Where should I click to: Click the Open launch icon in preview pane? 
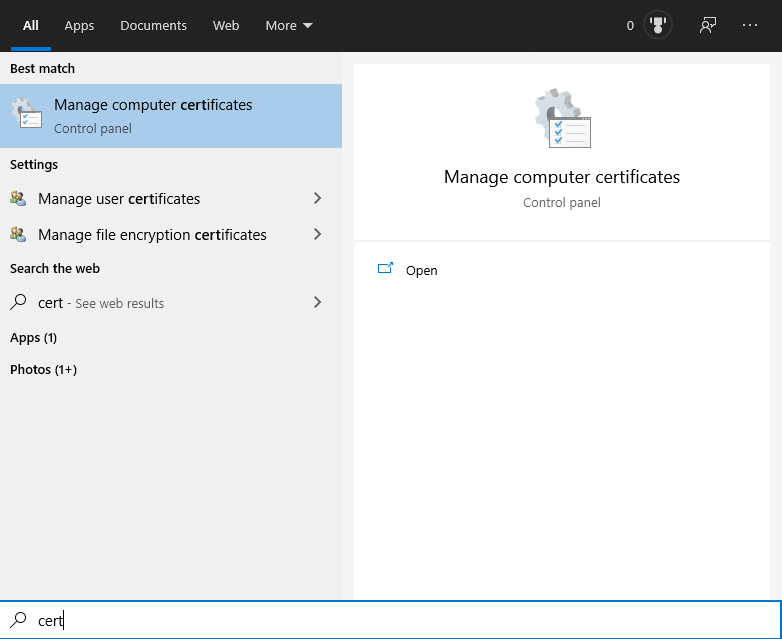pos(385,269)
